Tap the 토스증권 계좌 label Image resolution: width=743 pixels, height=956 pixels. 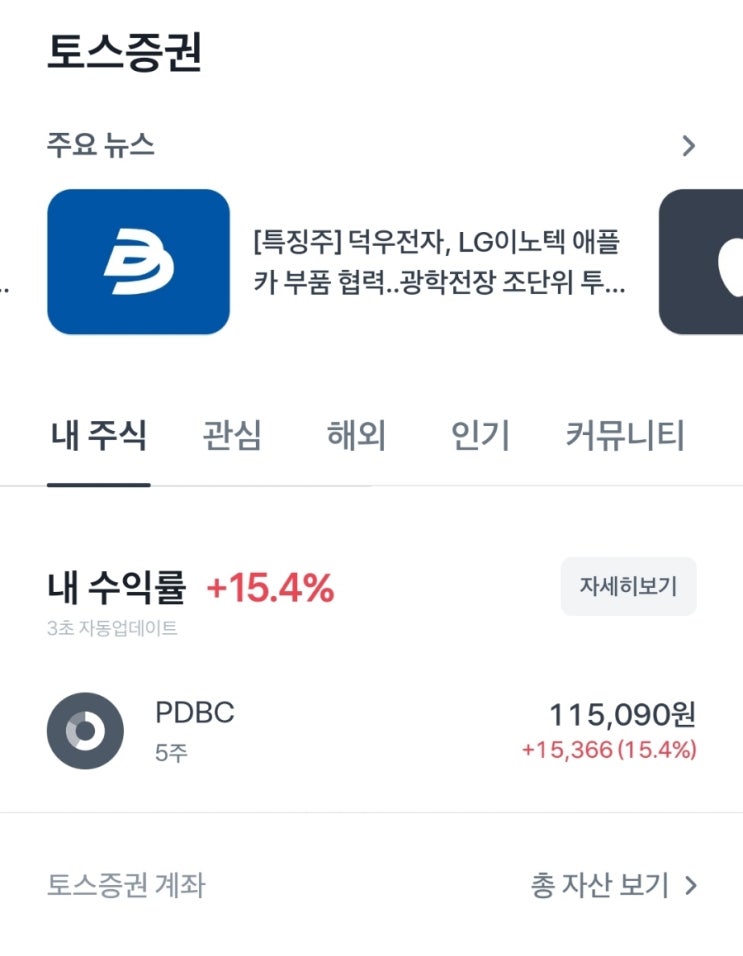[126, 885]
